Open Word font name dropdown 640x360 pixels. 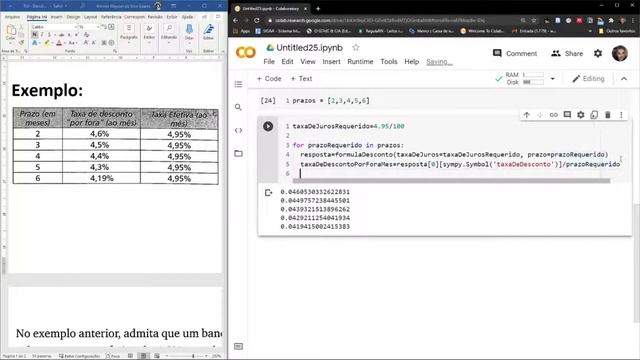[x=76, y=27]
